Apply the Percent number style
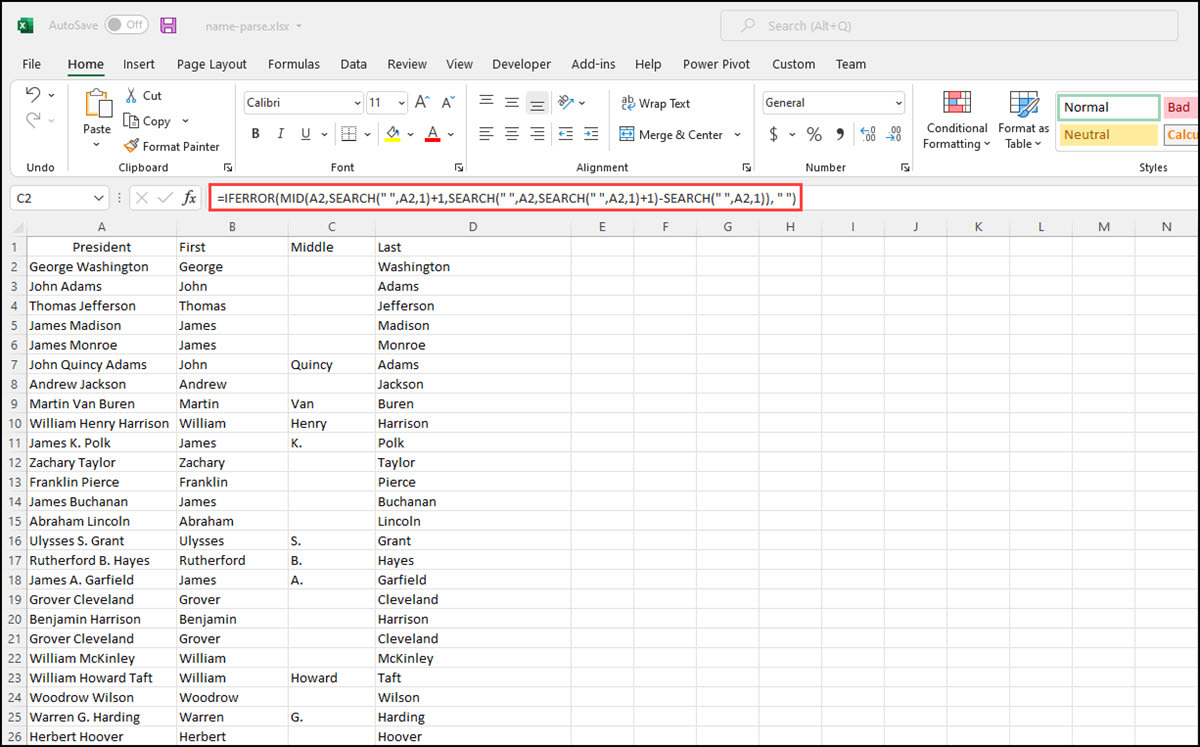 point(814,133)
